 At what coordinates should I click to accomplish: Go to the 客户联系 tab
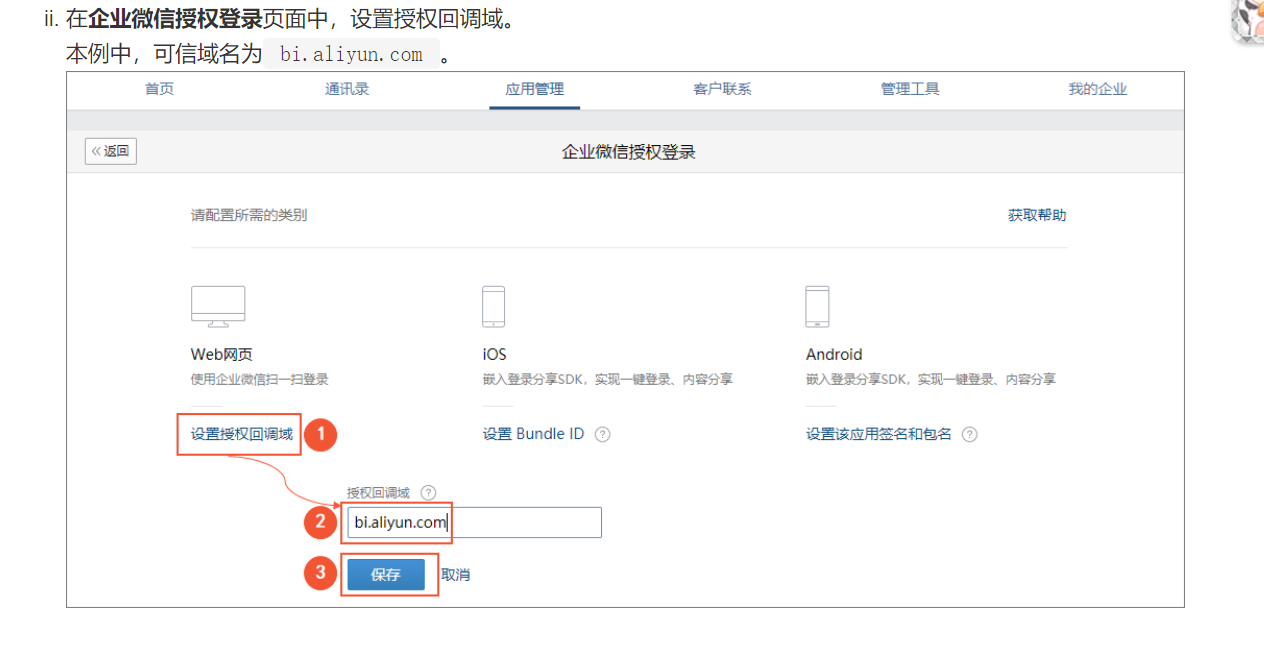722,89
